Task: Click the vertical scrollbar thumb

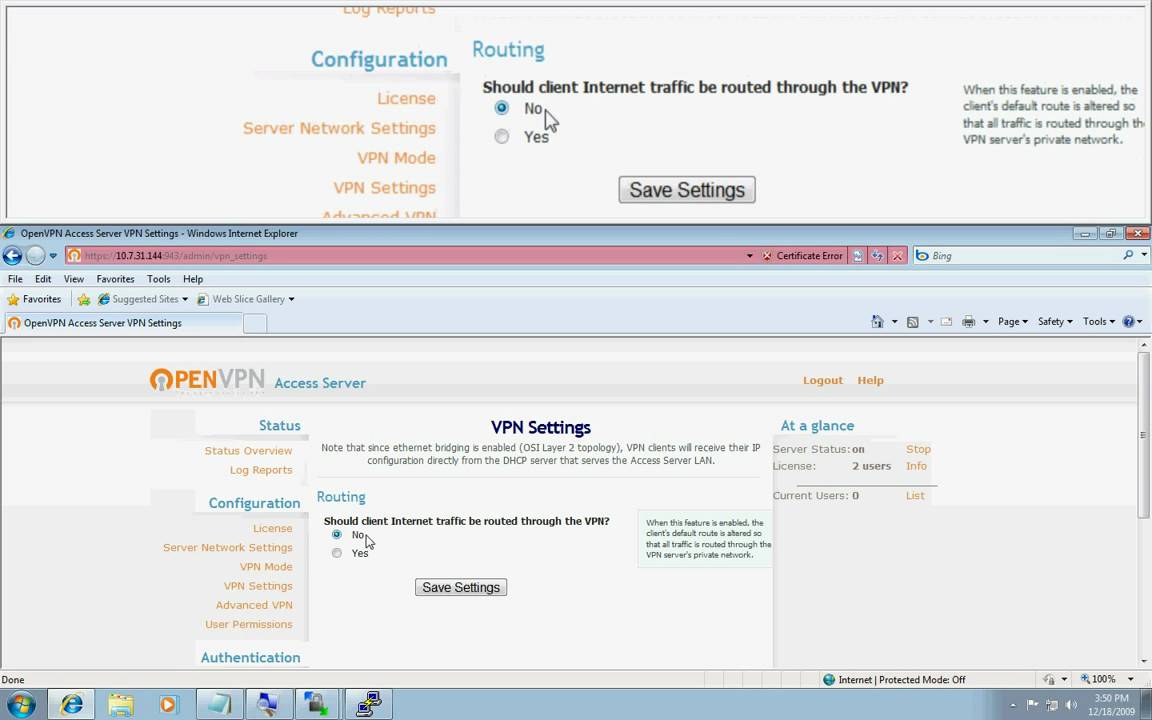Action: [x=1144, y=433]
